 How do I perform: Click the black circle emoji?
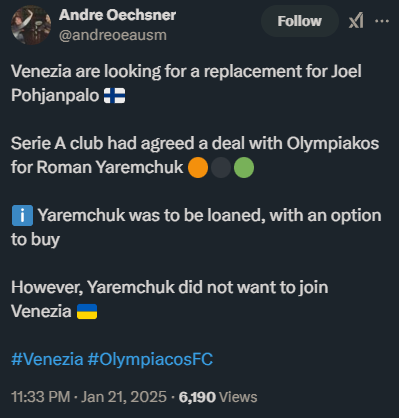click(221, 168)
